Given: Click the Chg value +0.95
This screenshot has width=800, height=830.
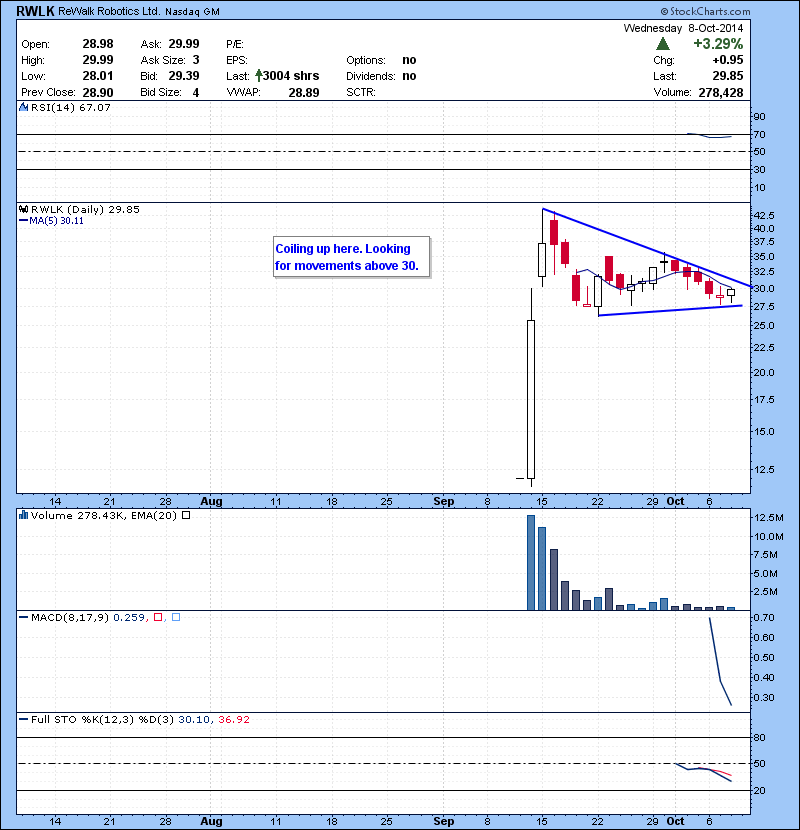Looking at the screenshot, I should point(728,60).
